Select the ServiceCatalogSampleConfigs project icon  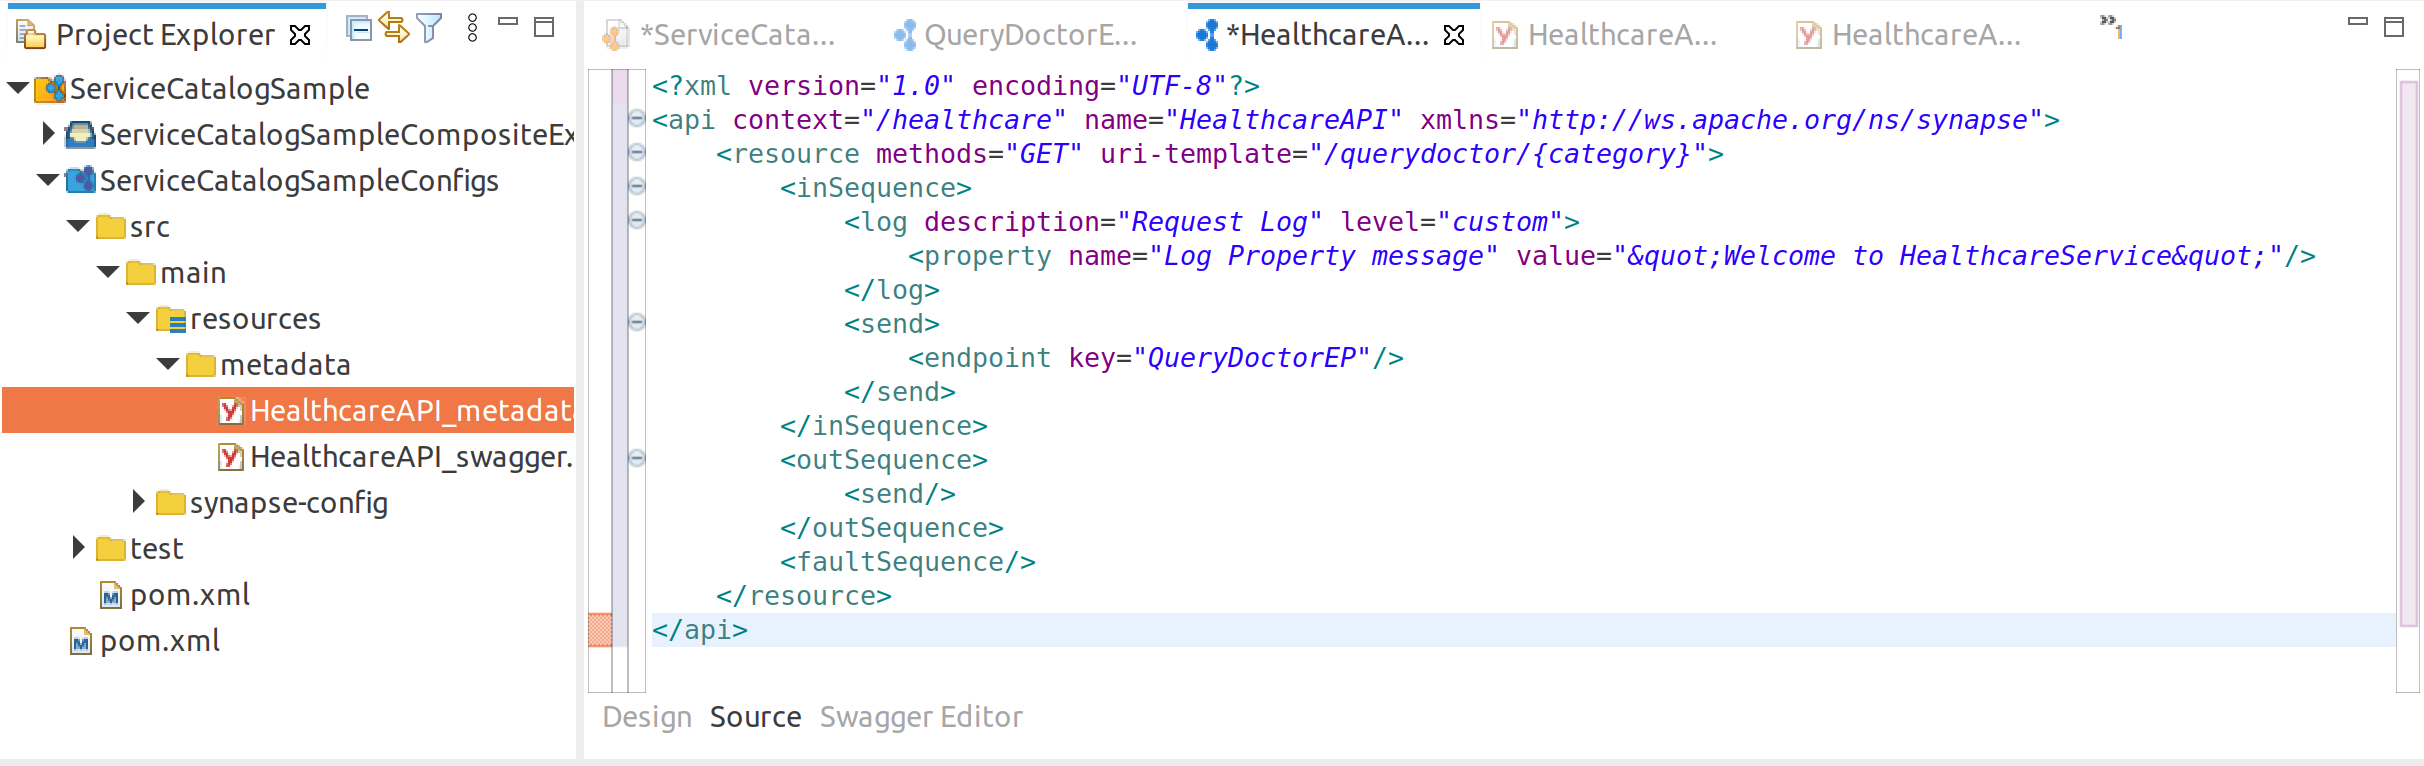(x=80, y=180)
